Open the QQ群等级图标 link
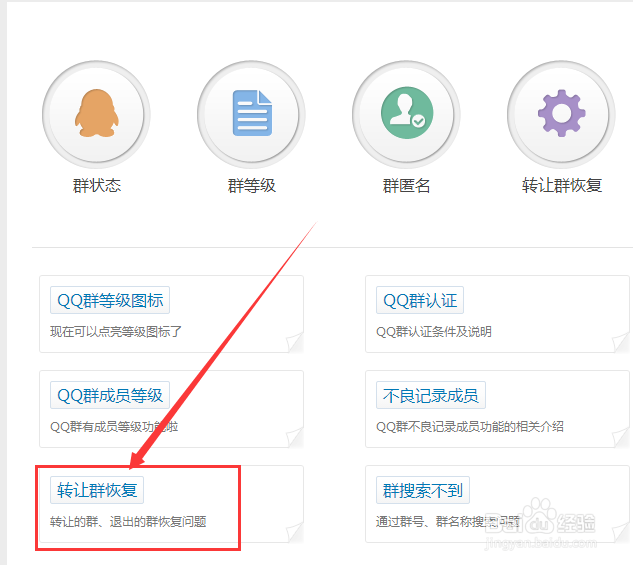 click(110, 300)
